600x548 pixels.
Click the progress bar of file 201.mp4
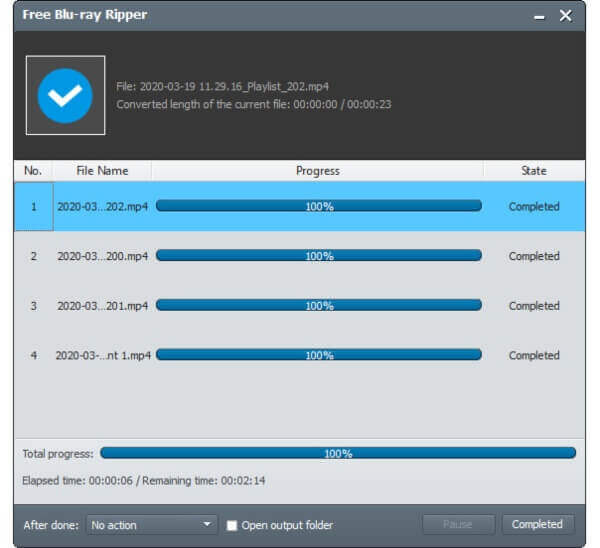click(319, 305)
